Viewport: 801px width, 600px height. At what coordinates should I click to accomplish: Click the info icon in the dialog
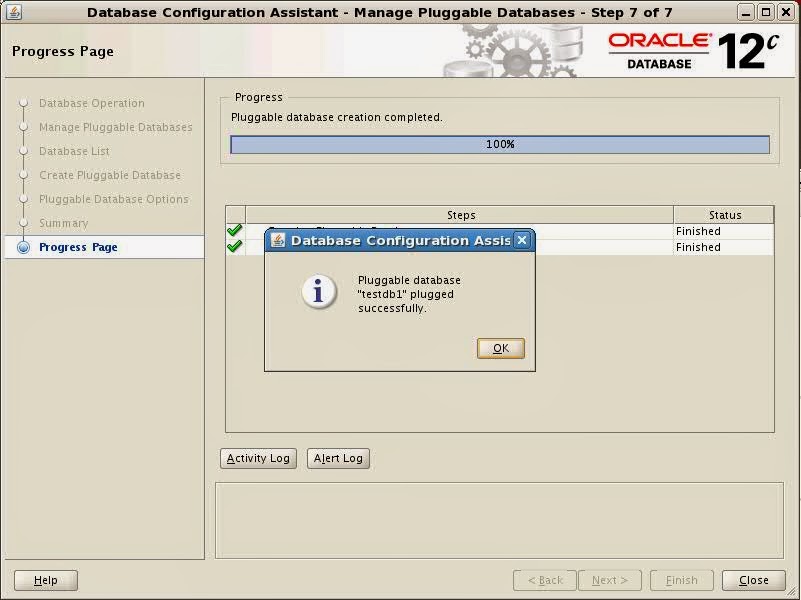319,292
